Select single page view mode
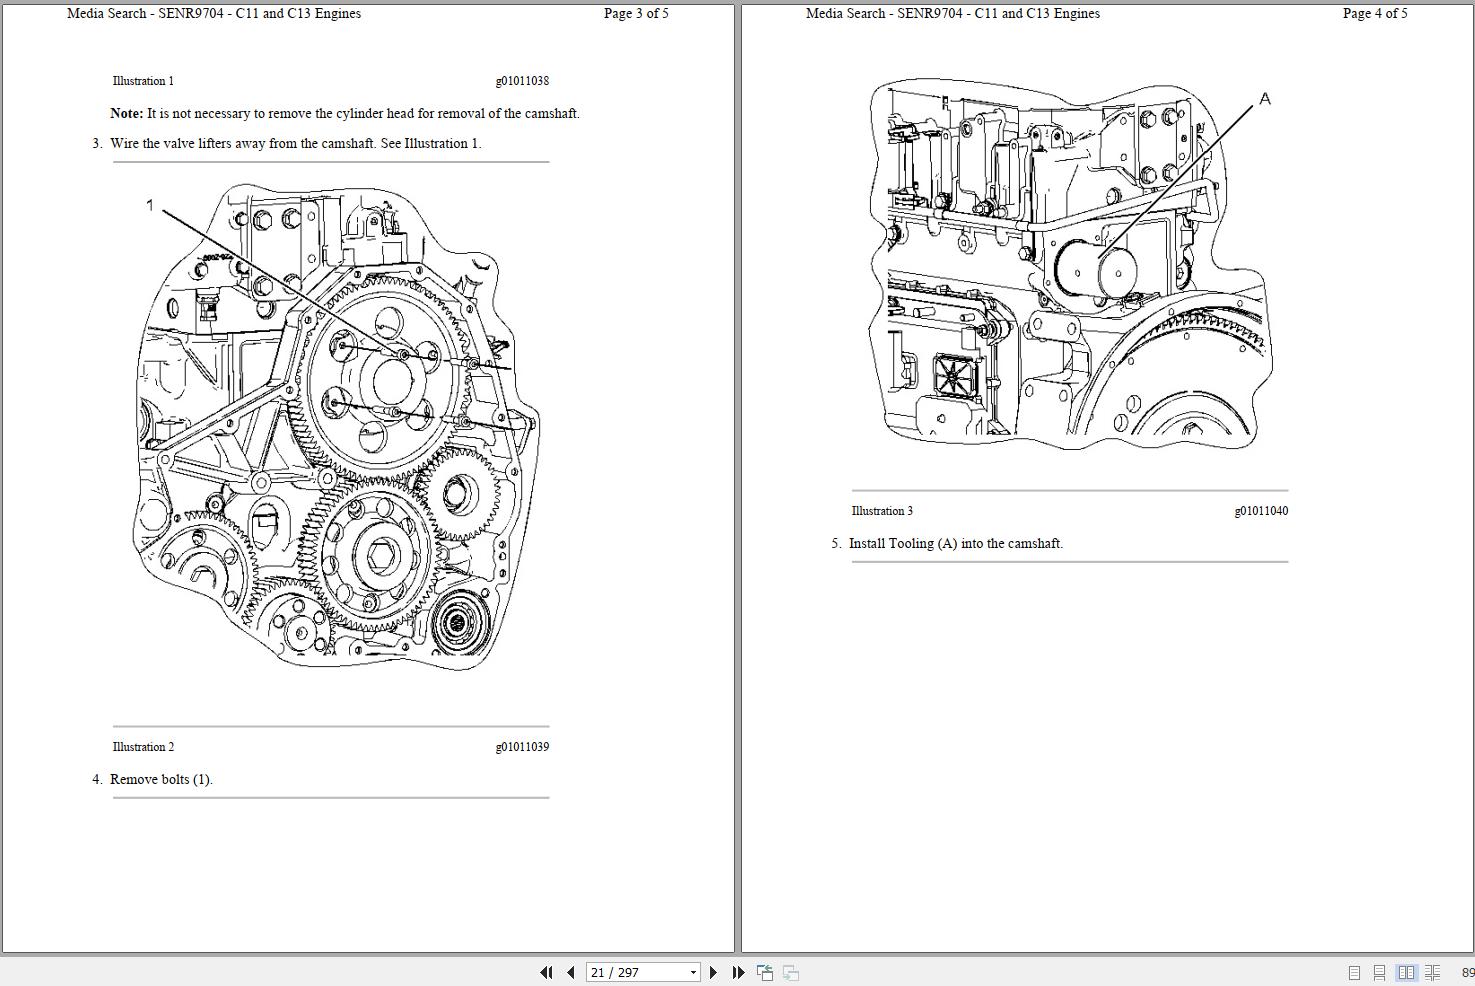Viewport: 1475px width, 986px height. coord(1355,971)
